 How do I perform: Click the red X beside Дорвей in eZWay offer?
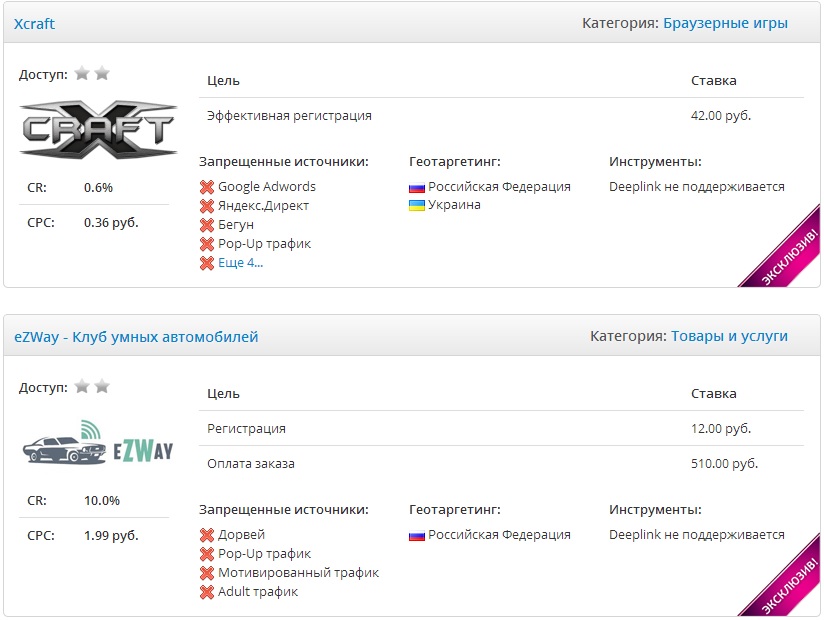(x=208, y=534)
